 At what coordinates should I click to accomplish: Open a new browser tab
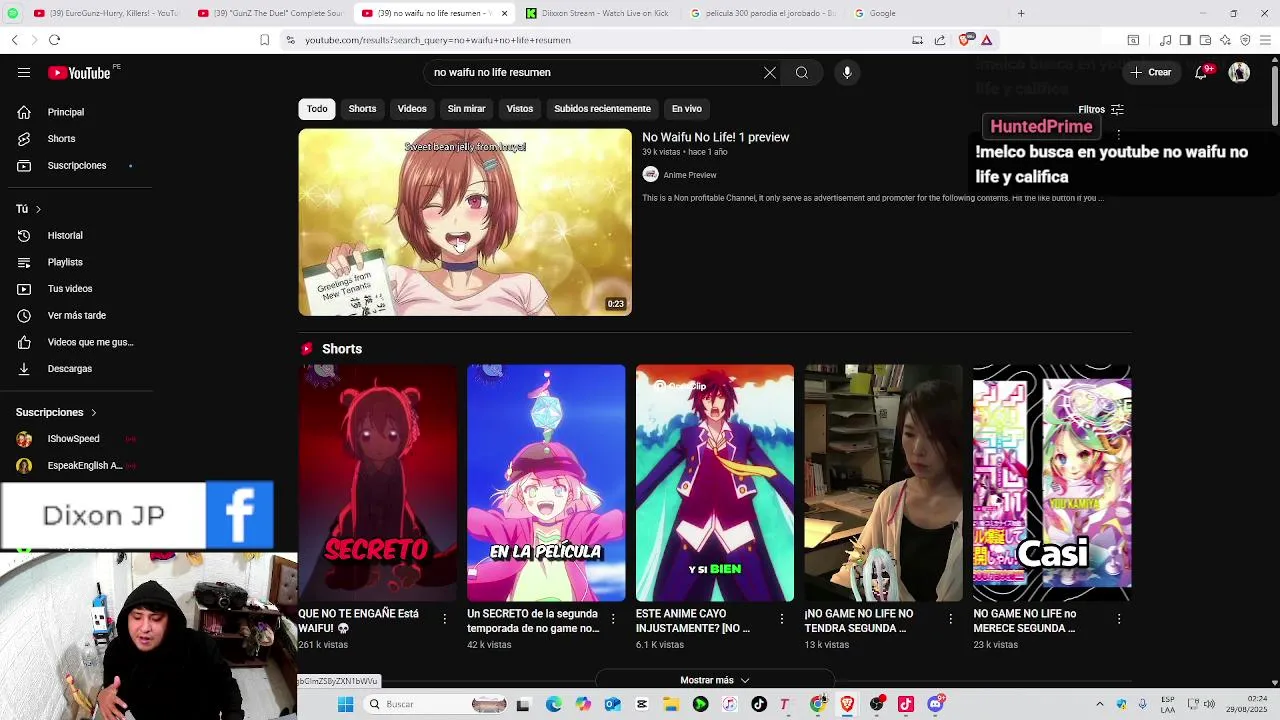click(x=1021, y=13)
